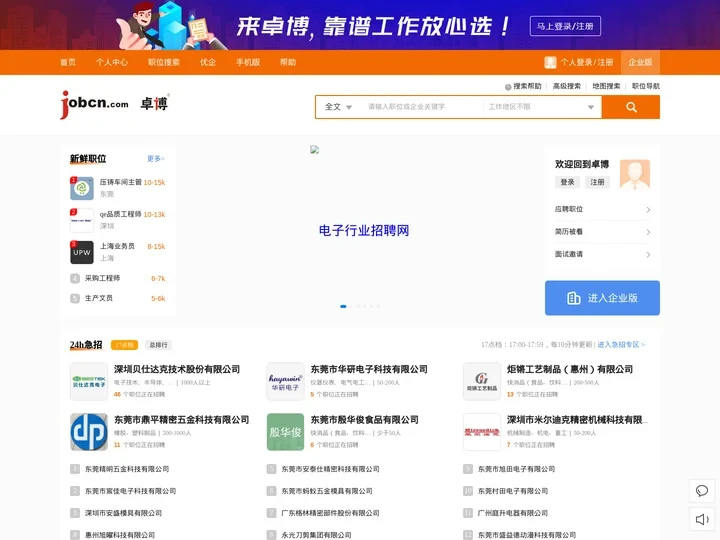Open the 地图搜索 link
The height and width of the screenshot is (540, 720).
coord(606,86)
